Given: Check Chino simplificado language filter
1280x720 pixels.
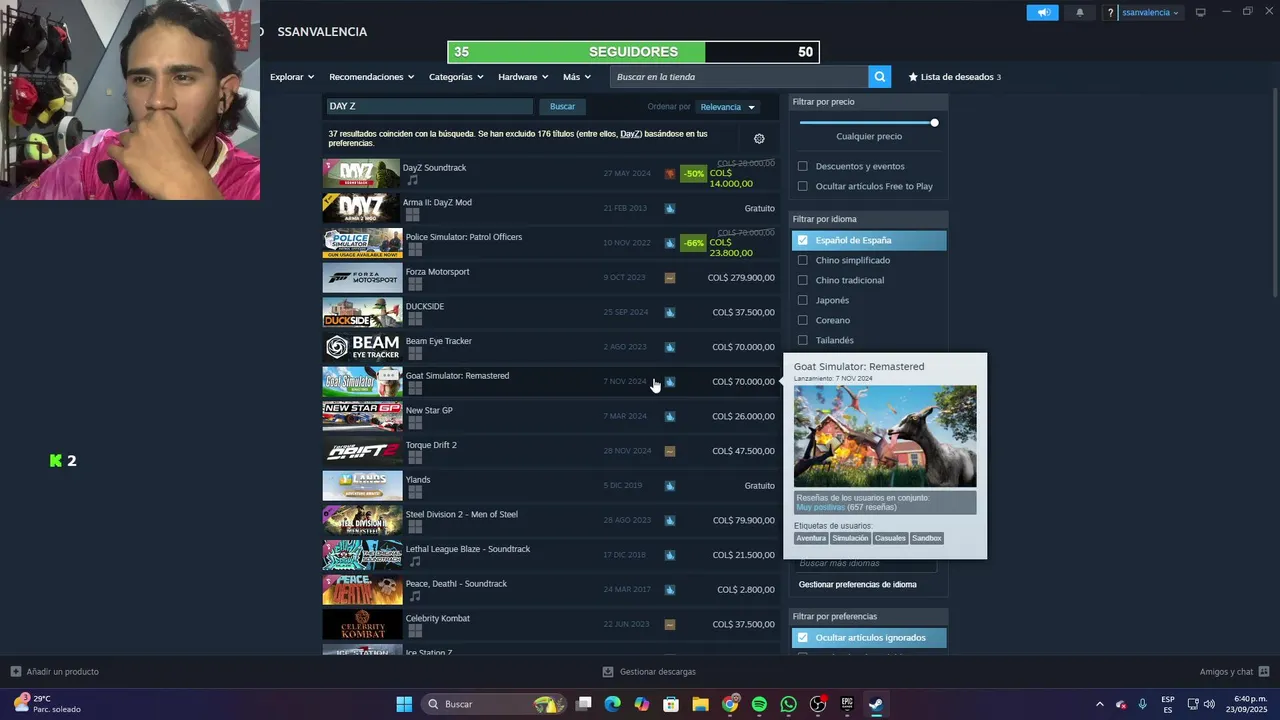Looking at the screenshot, I should pos(802,260).
